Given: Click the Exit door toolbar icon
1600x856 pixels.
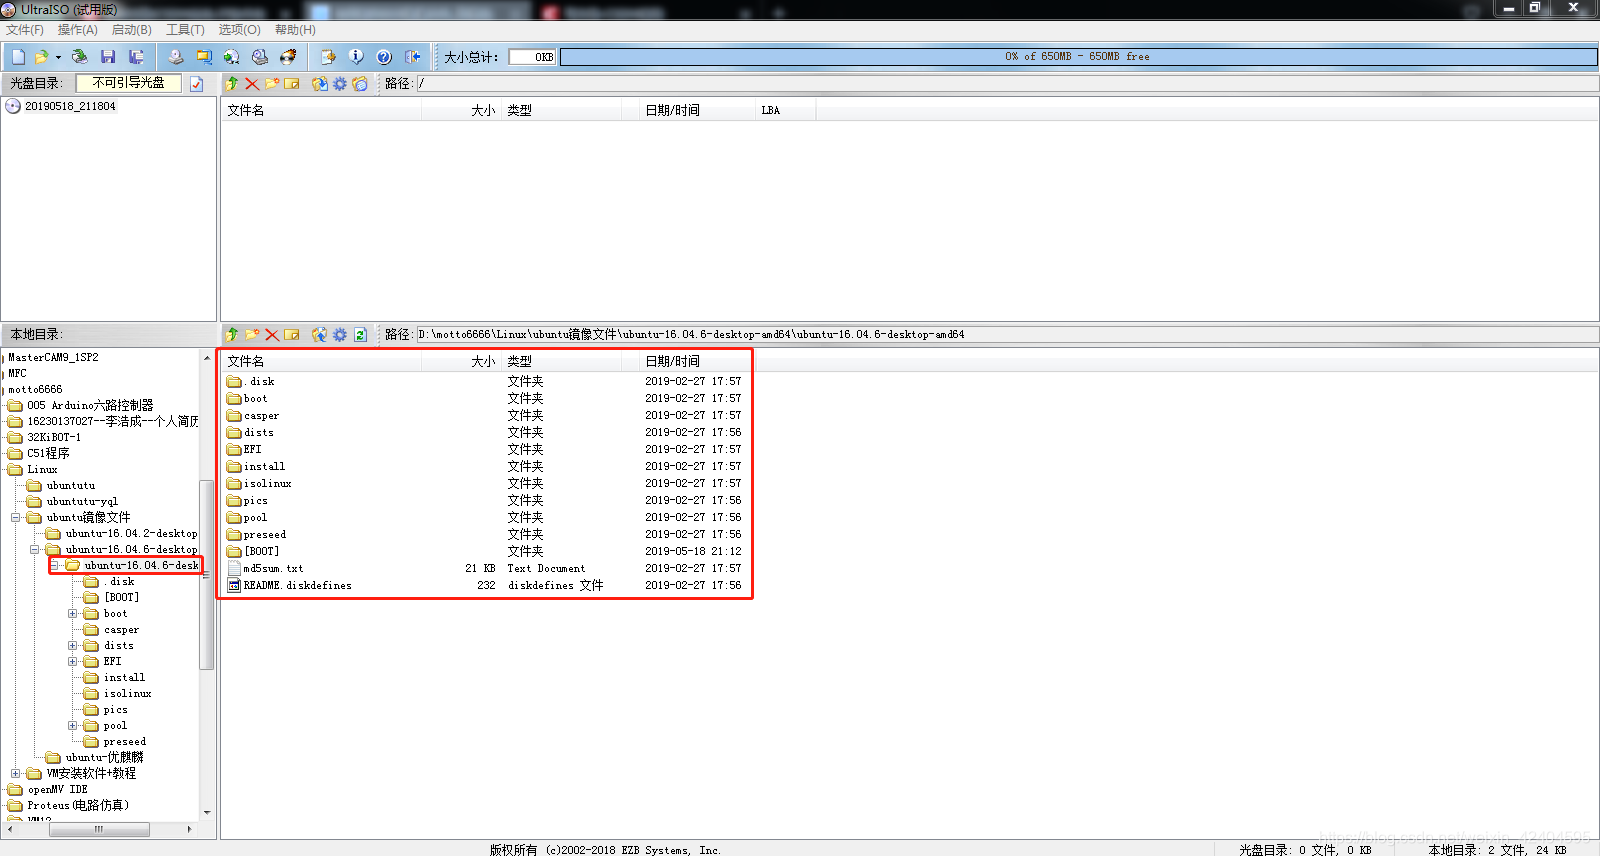Looking at the screenshot, I should tap(412, 57).
